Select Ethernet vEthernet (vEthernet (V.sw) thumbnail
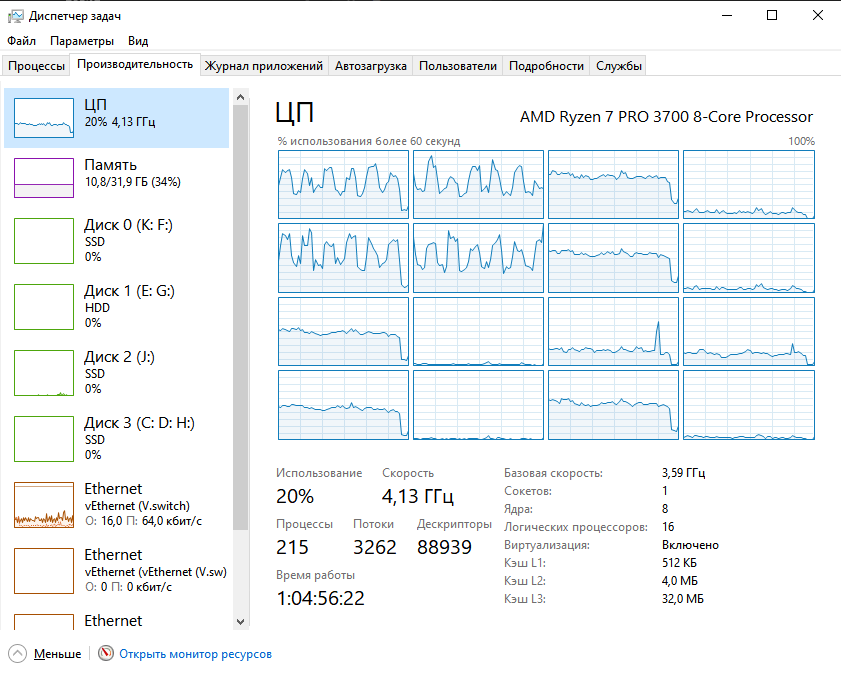 point(43,571)
